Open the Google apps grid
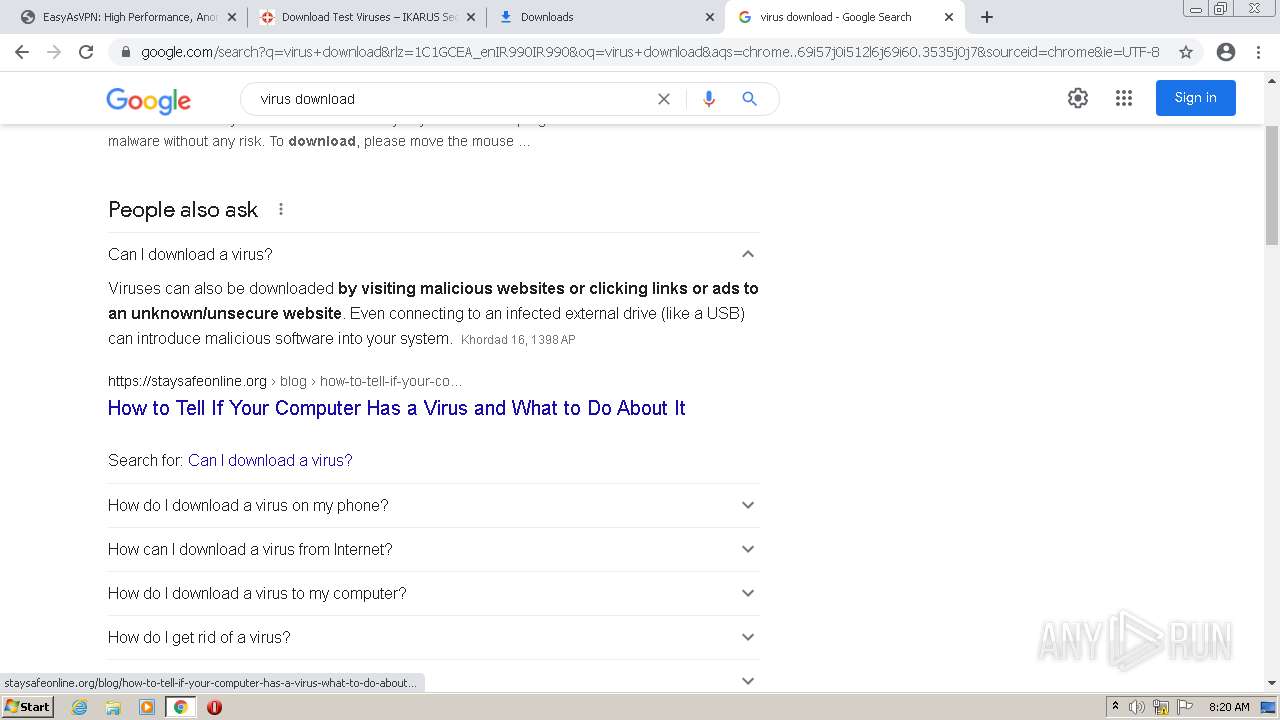This screenshot has width=1280, height=720. pos(1124,98)
